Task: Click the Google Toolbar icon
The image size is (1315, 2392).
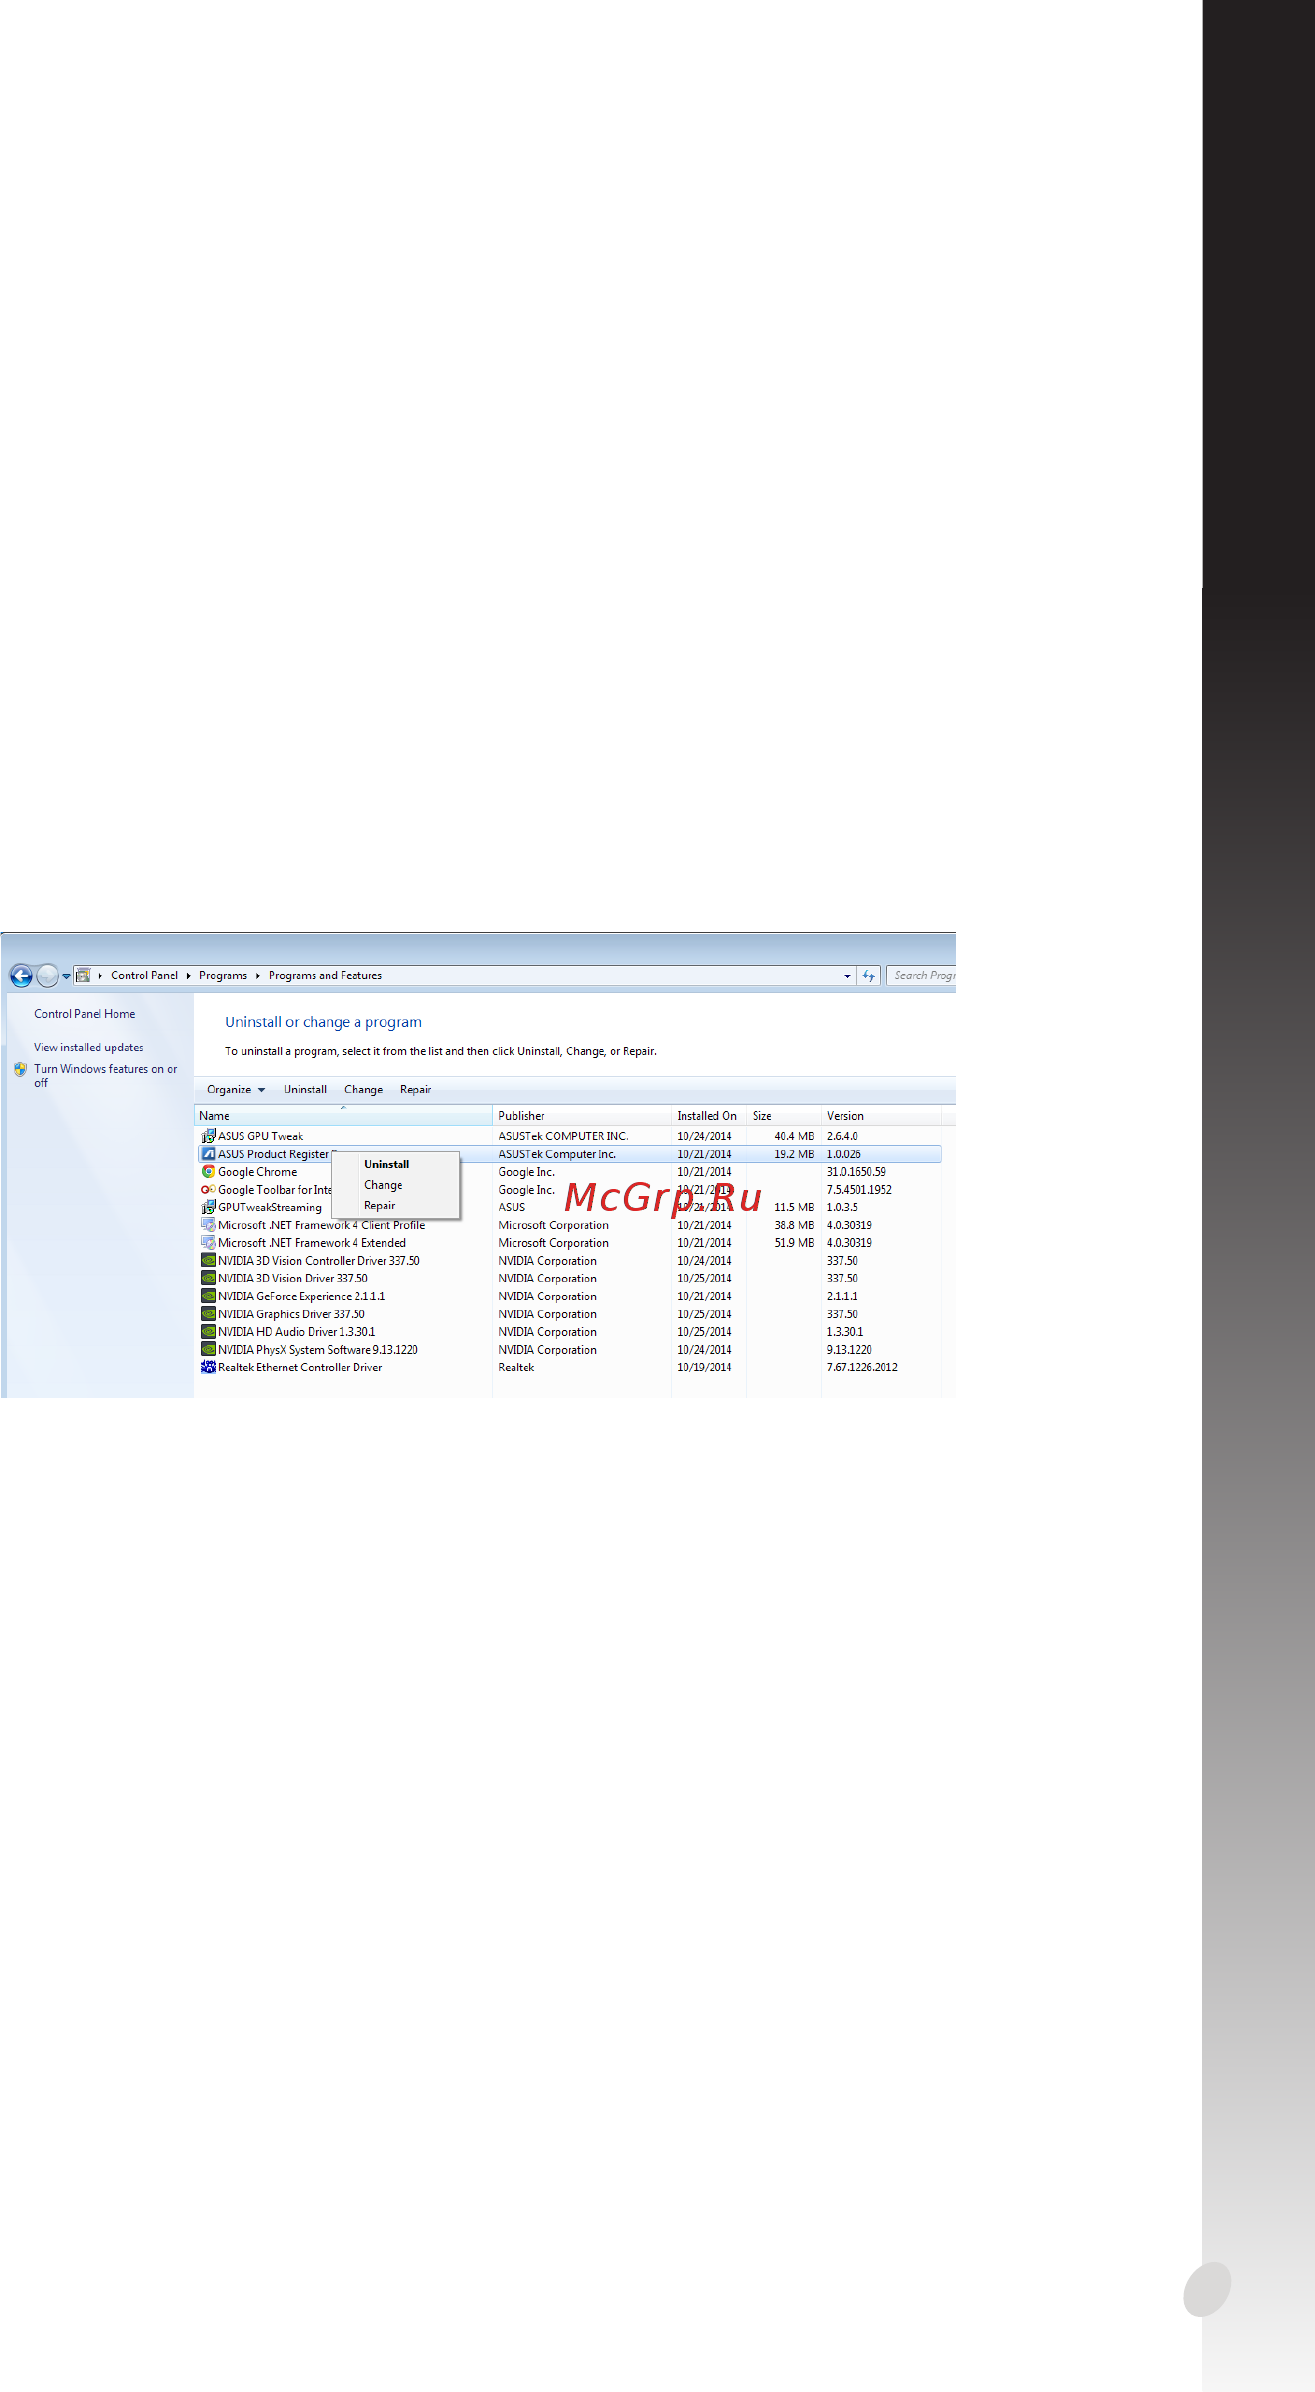Action: 208,1190
